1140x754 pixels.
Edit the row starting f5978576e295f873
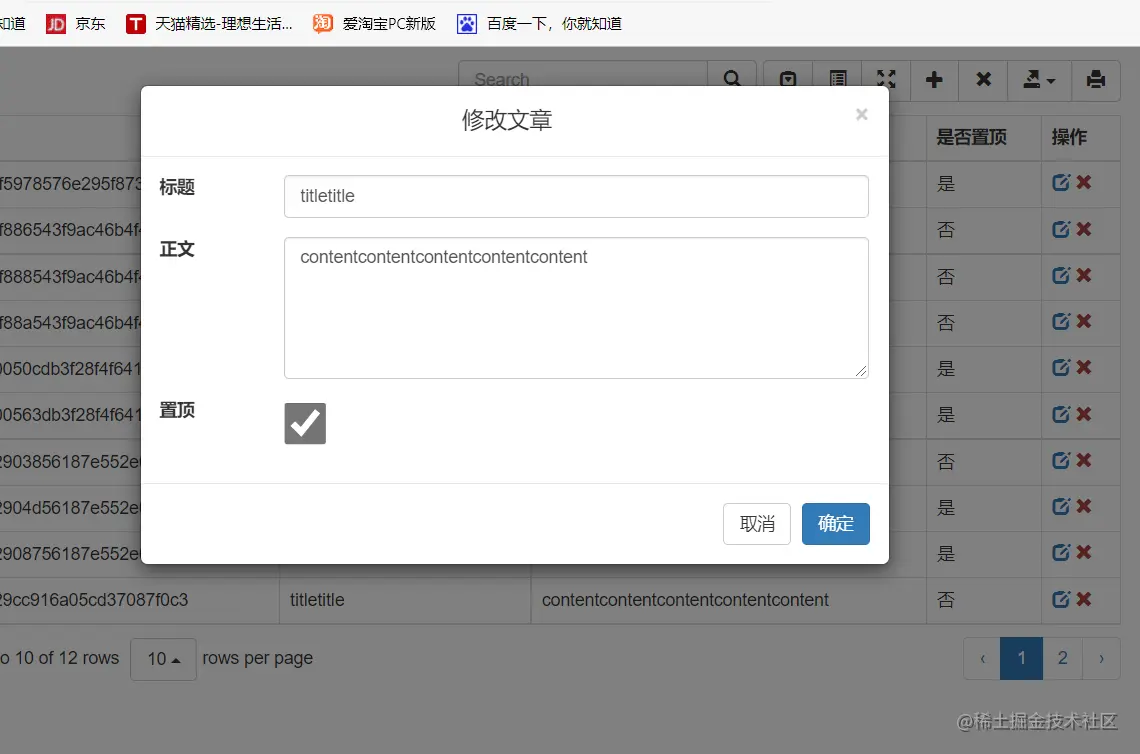pos(1061,183)
